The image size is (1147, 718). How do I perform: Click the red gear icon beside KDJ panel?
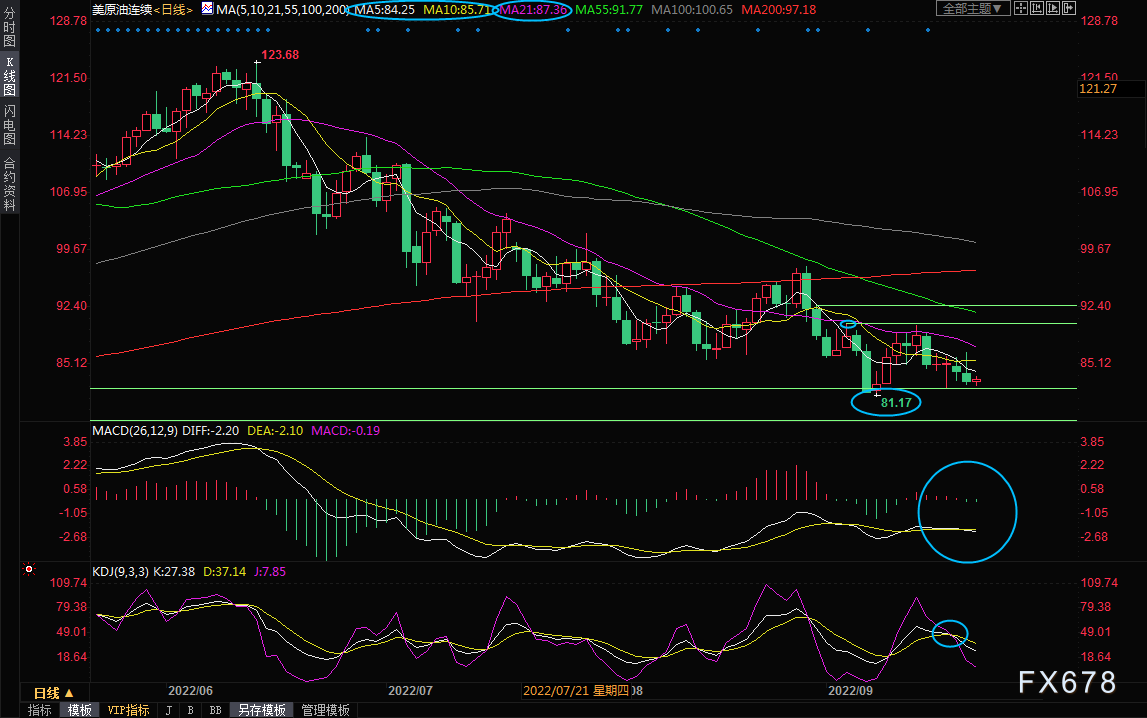pyautogui.click(x=29, y=569)
